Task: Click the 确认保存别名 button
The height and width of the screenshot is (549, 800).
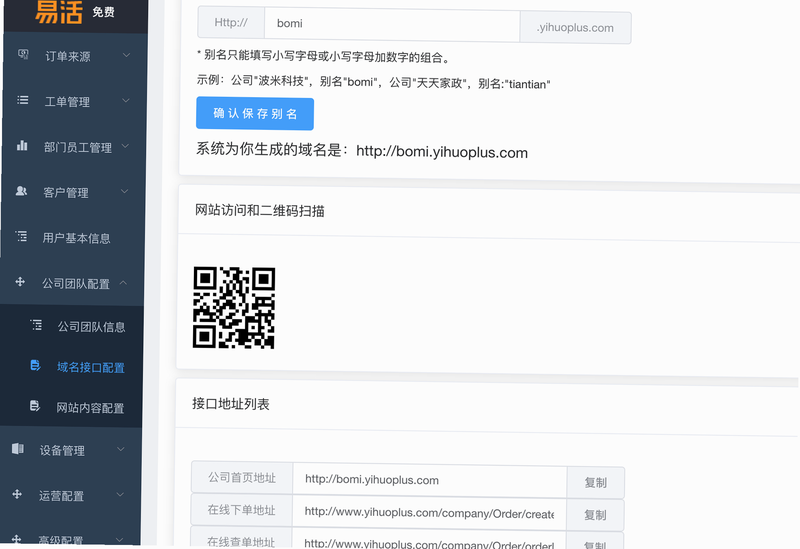Action: tap(255, 113)
